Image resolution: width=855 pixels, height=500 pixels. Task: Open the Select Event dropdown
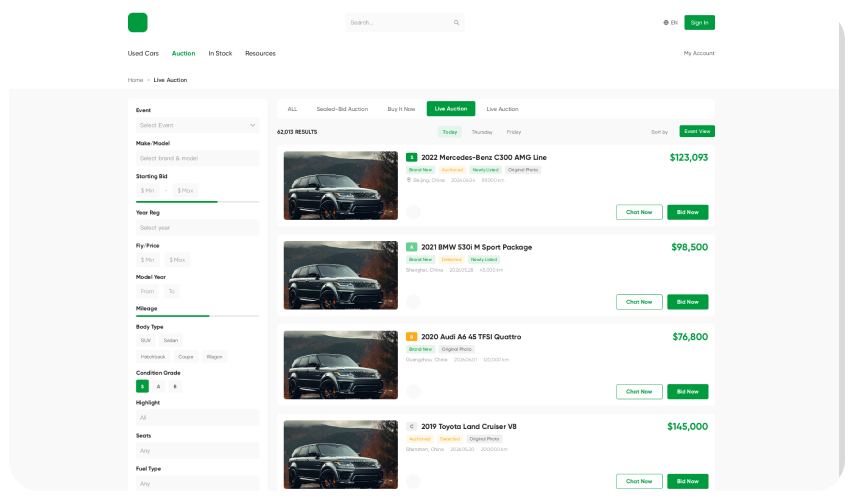(x=197, y=125)
